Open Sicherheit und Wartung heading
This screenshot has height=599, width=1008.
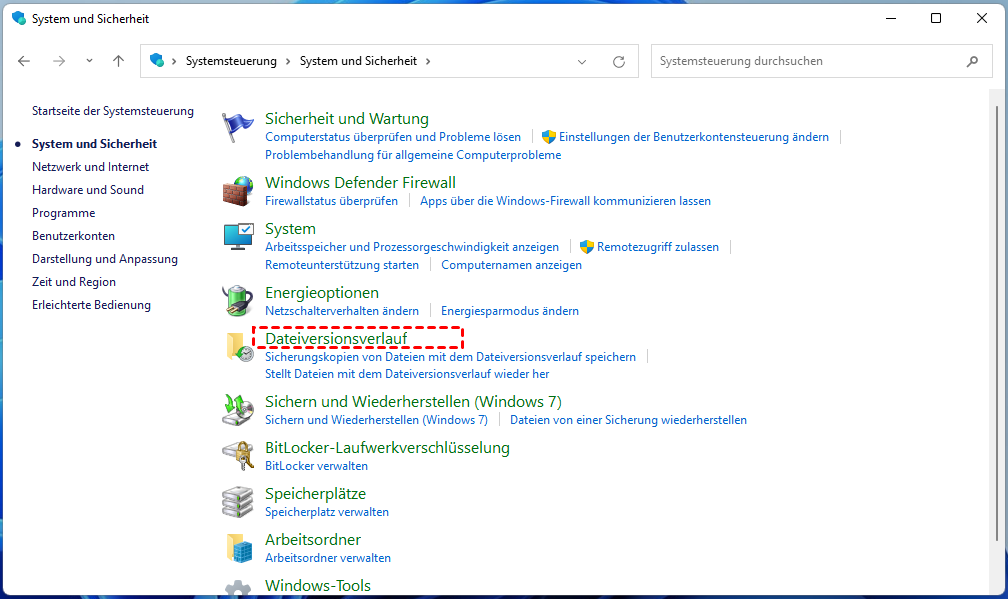(x=346, y=119)
